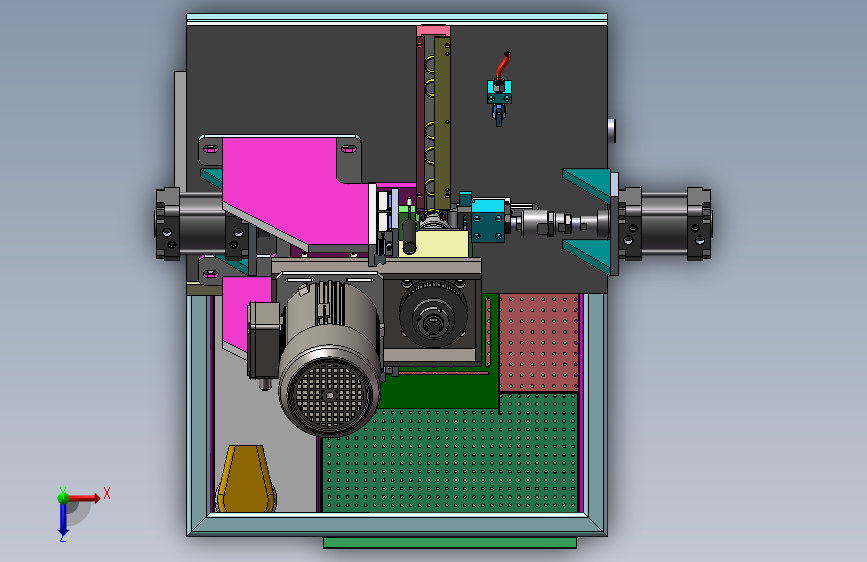Select the cyan block near the spindle
This screenshot has height=562, width=867.
coord(489,220)
